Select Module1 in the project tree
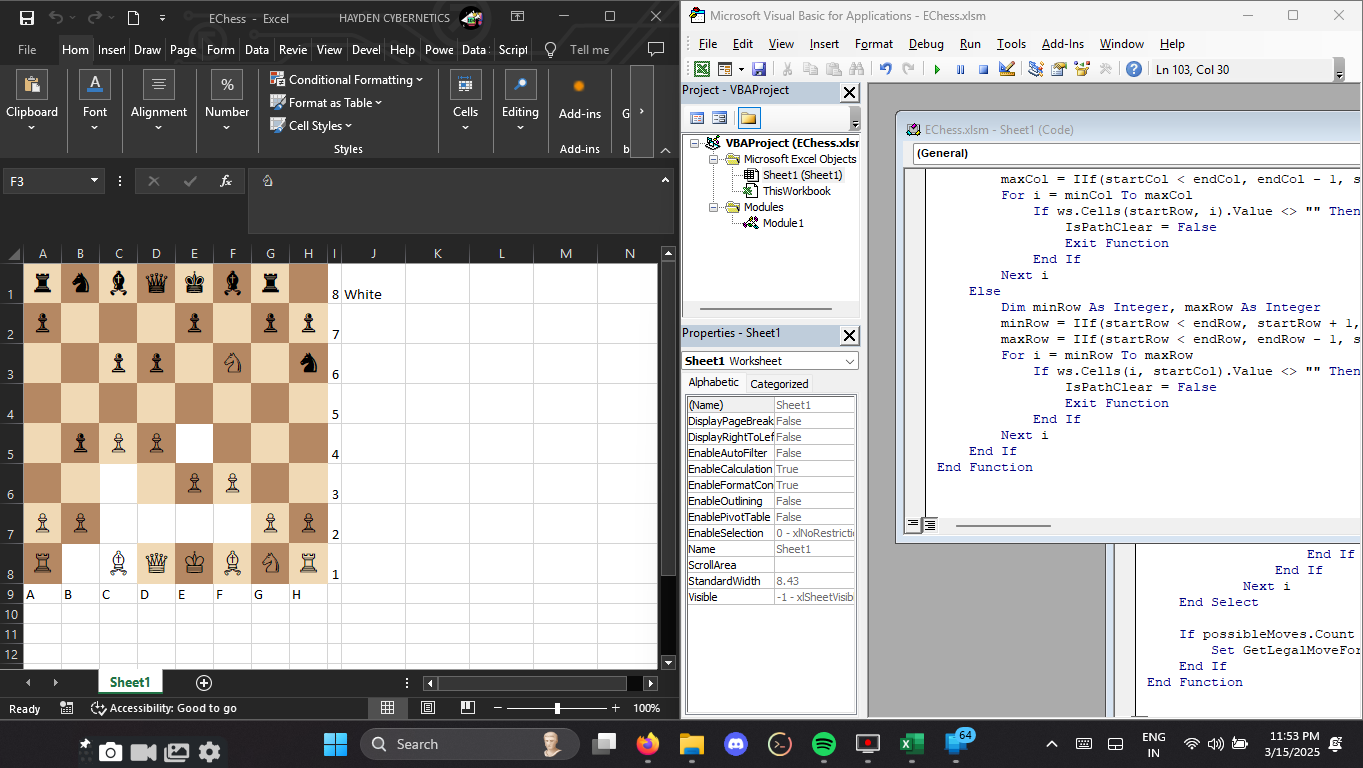 click(x=783, y=223)
